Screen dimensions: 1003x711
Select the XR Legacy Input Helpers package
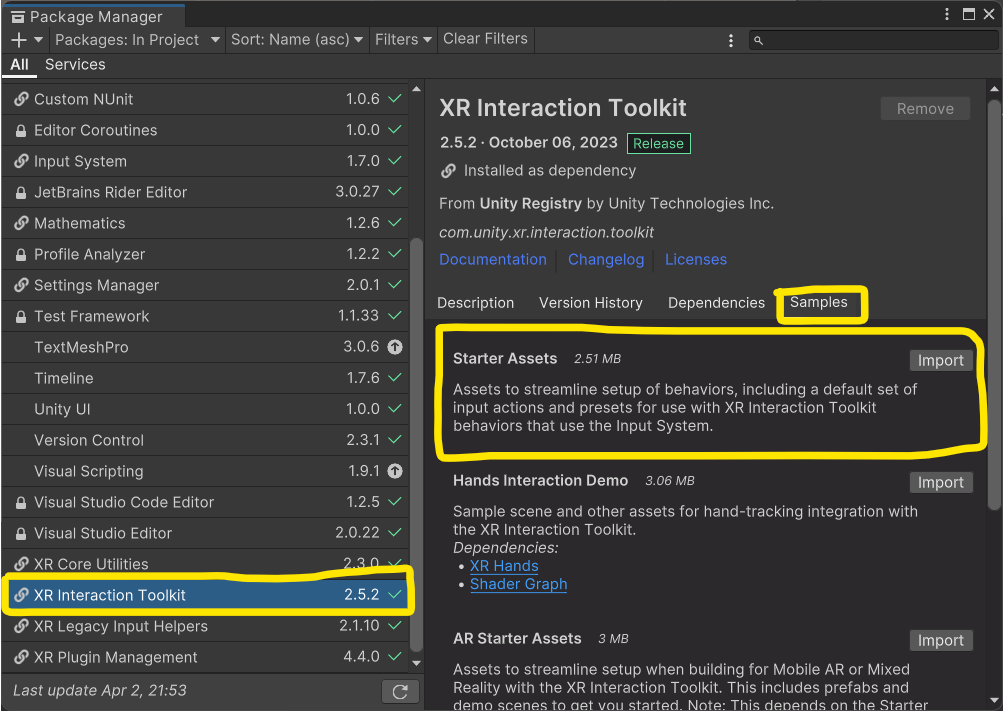coord(205,627)
